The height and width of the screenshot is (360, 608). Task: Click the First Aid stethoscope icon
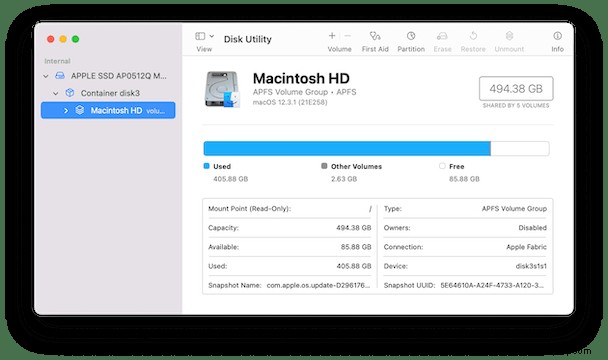coord(375,36)
